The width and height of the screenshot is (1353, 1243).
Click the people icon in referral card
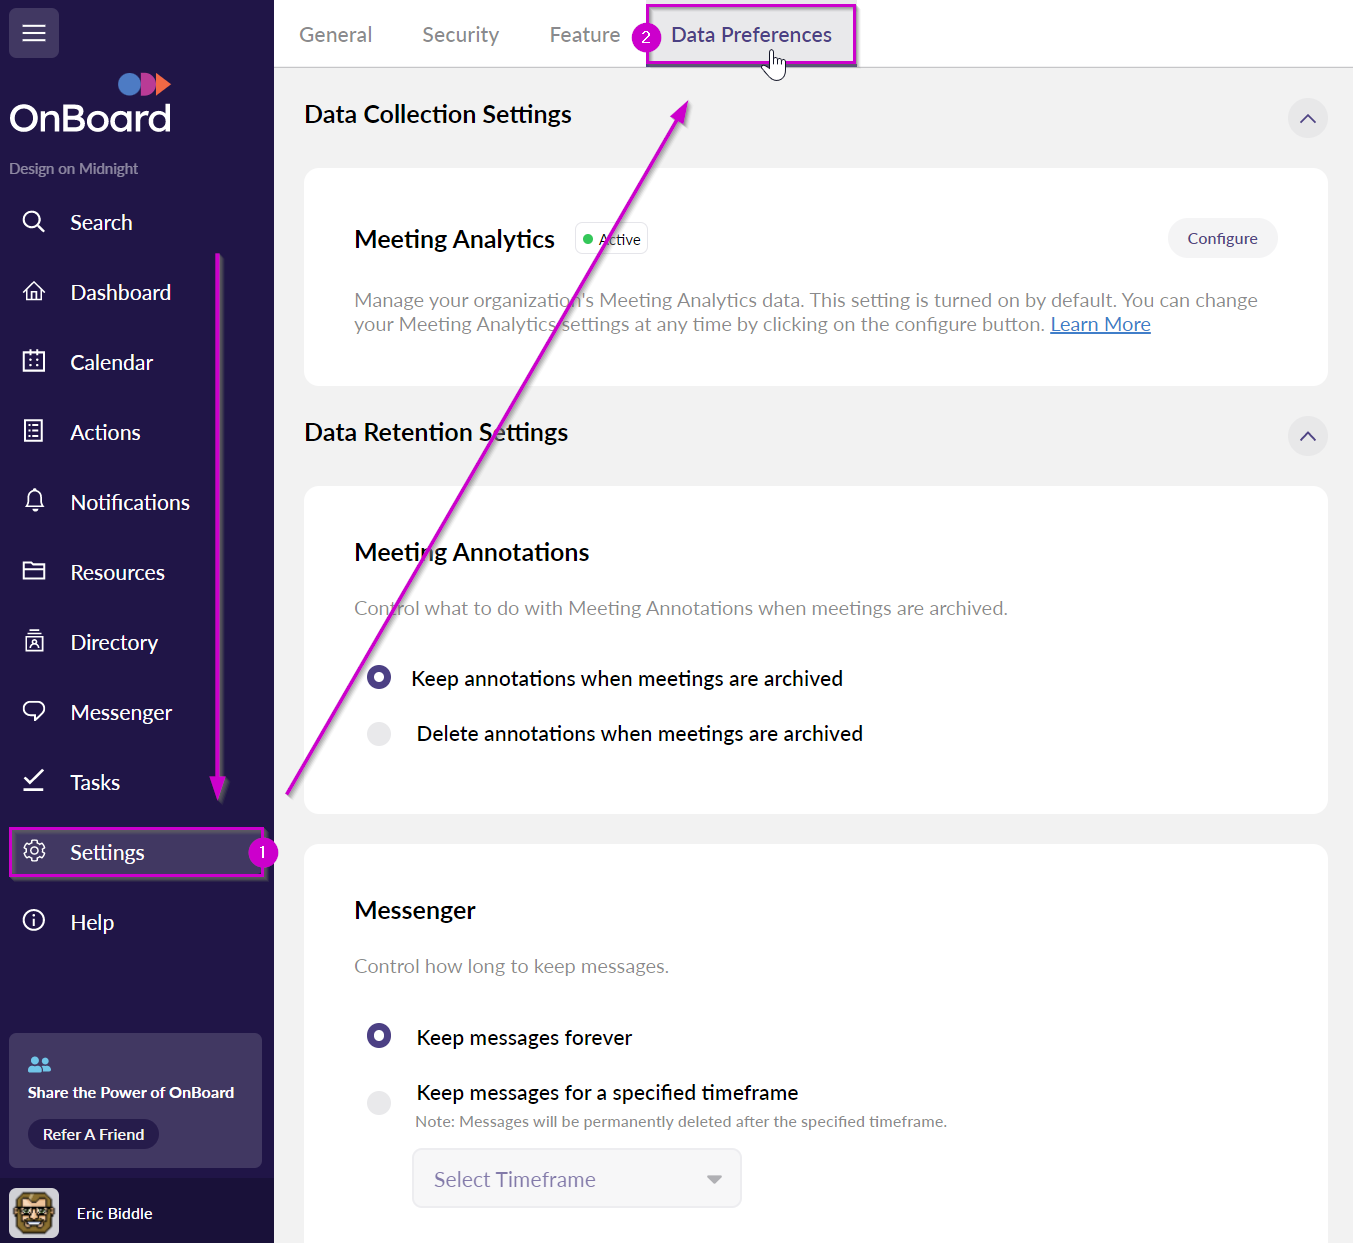(x=39, y=1065)
